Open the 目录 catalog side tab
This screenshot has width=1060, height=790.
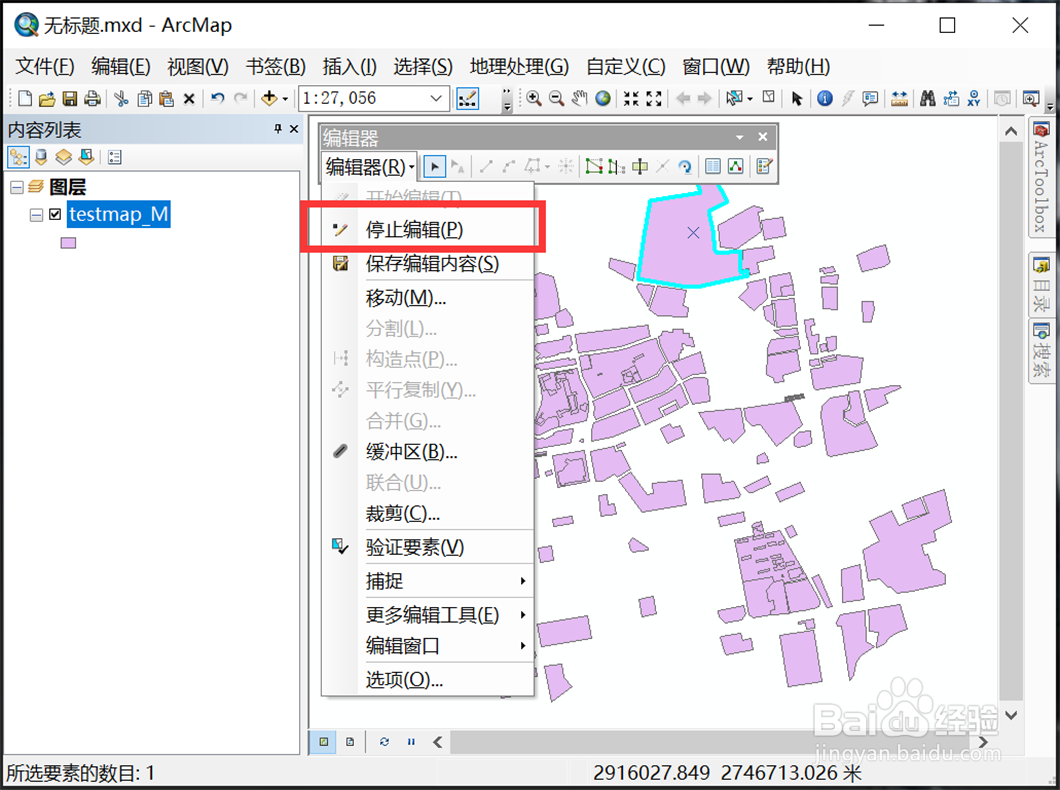pos(1041,285)
